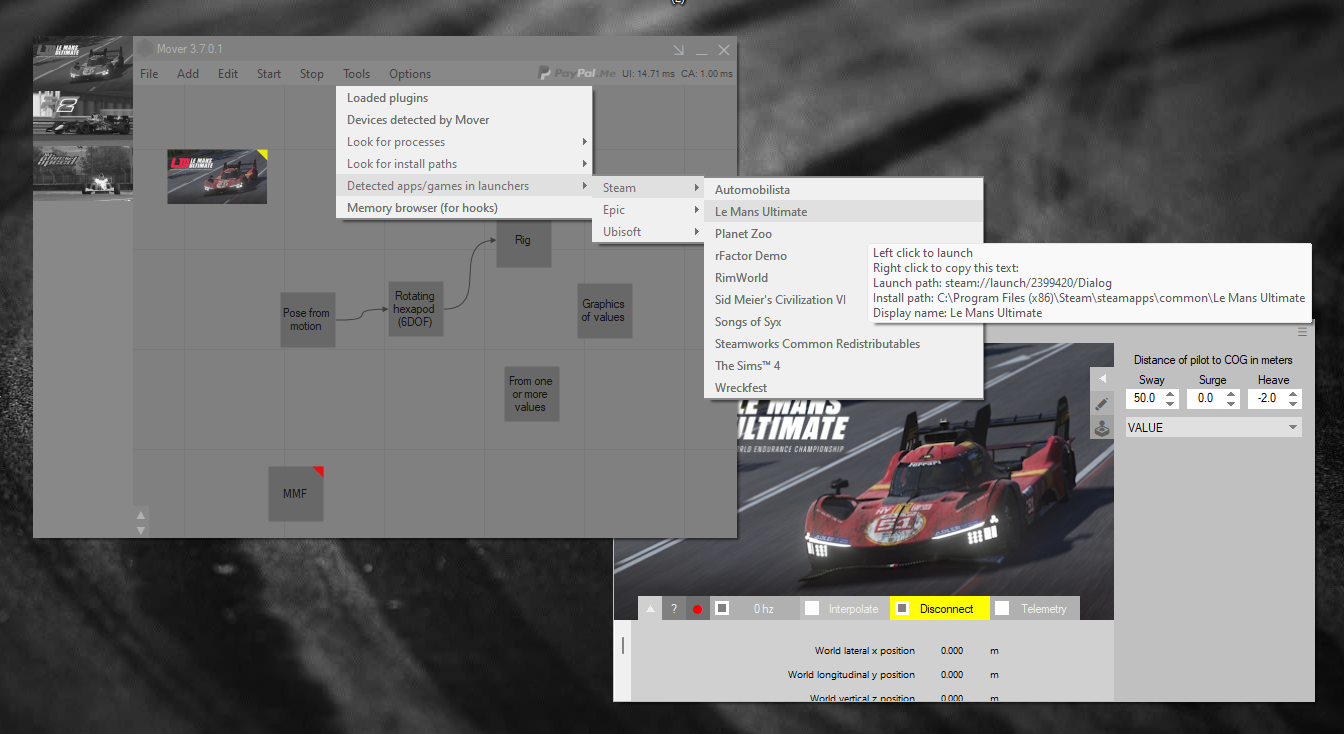Open the Add menu in Mover
The height and width of the screenshot is (734, 1344).
tap(188, 74)
